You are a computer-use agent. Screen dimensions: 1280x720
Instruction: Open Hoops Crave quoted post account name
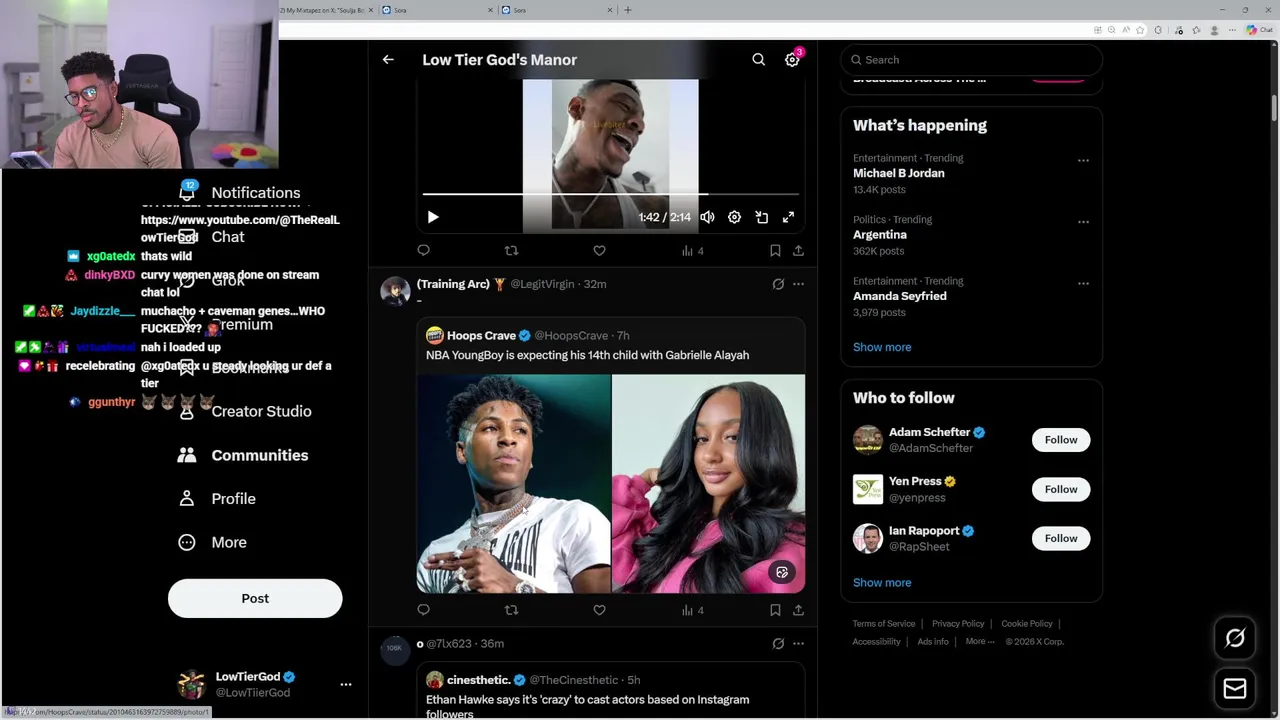[x=481, y=335]
